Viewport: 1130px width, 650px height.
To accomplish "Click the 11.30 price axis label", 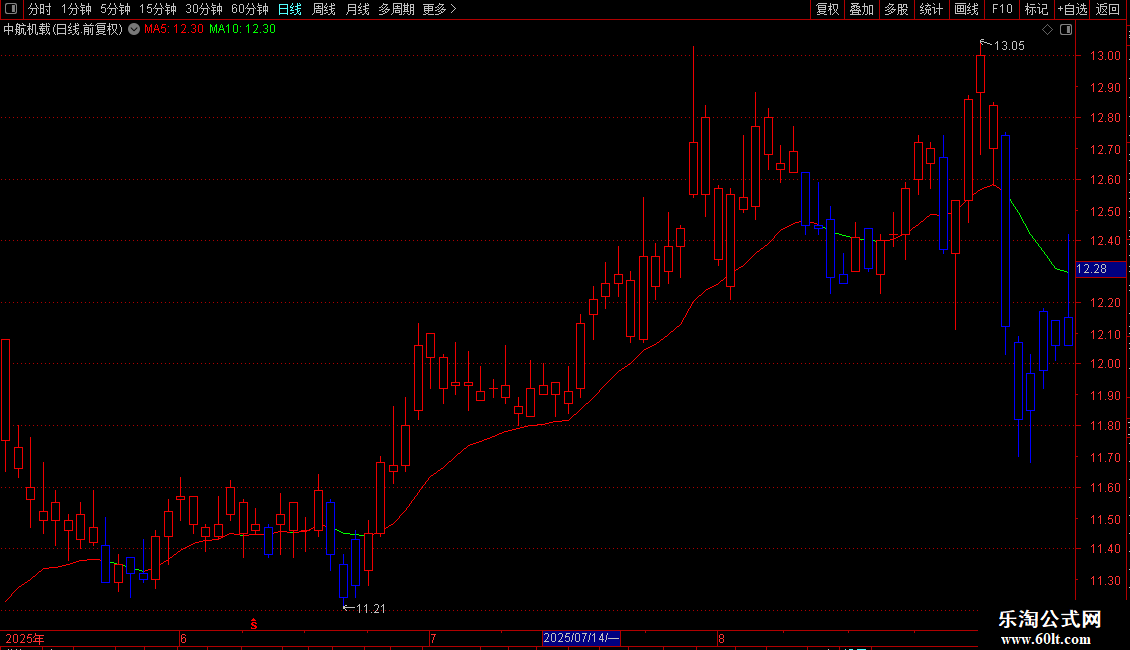I will 1105,581.
